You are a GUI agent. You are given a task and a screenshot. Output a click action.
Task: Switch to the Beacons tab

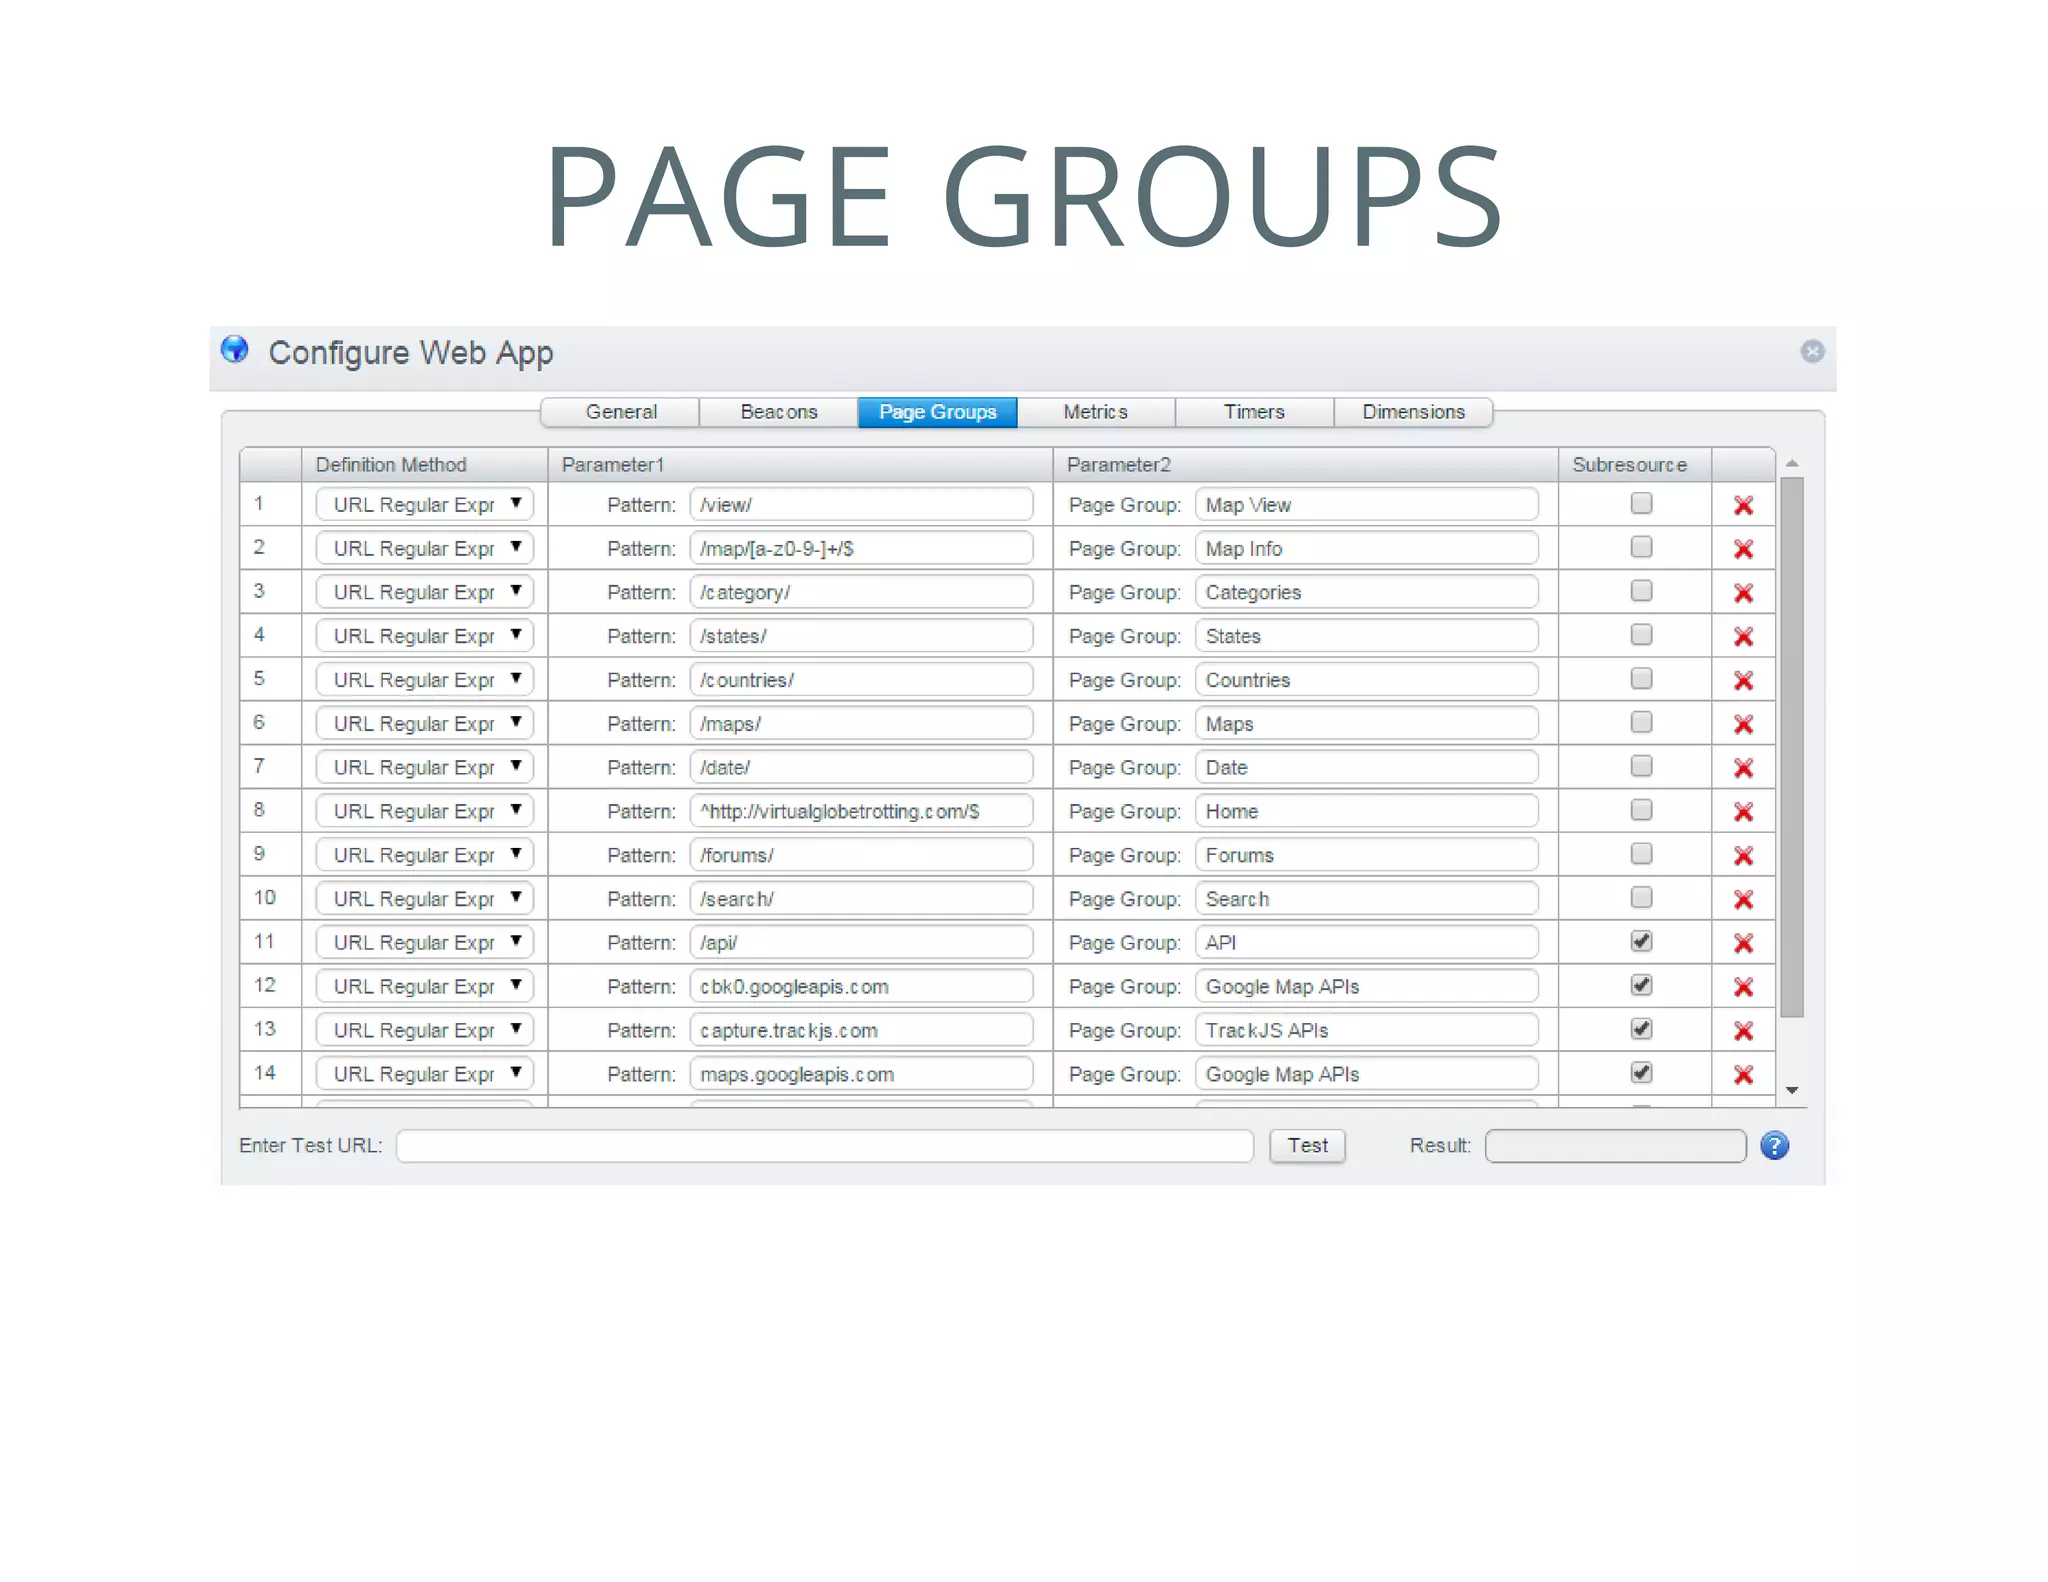pyautogui.click(x=778, y=412)
